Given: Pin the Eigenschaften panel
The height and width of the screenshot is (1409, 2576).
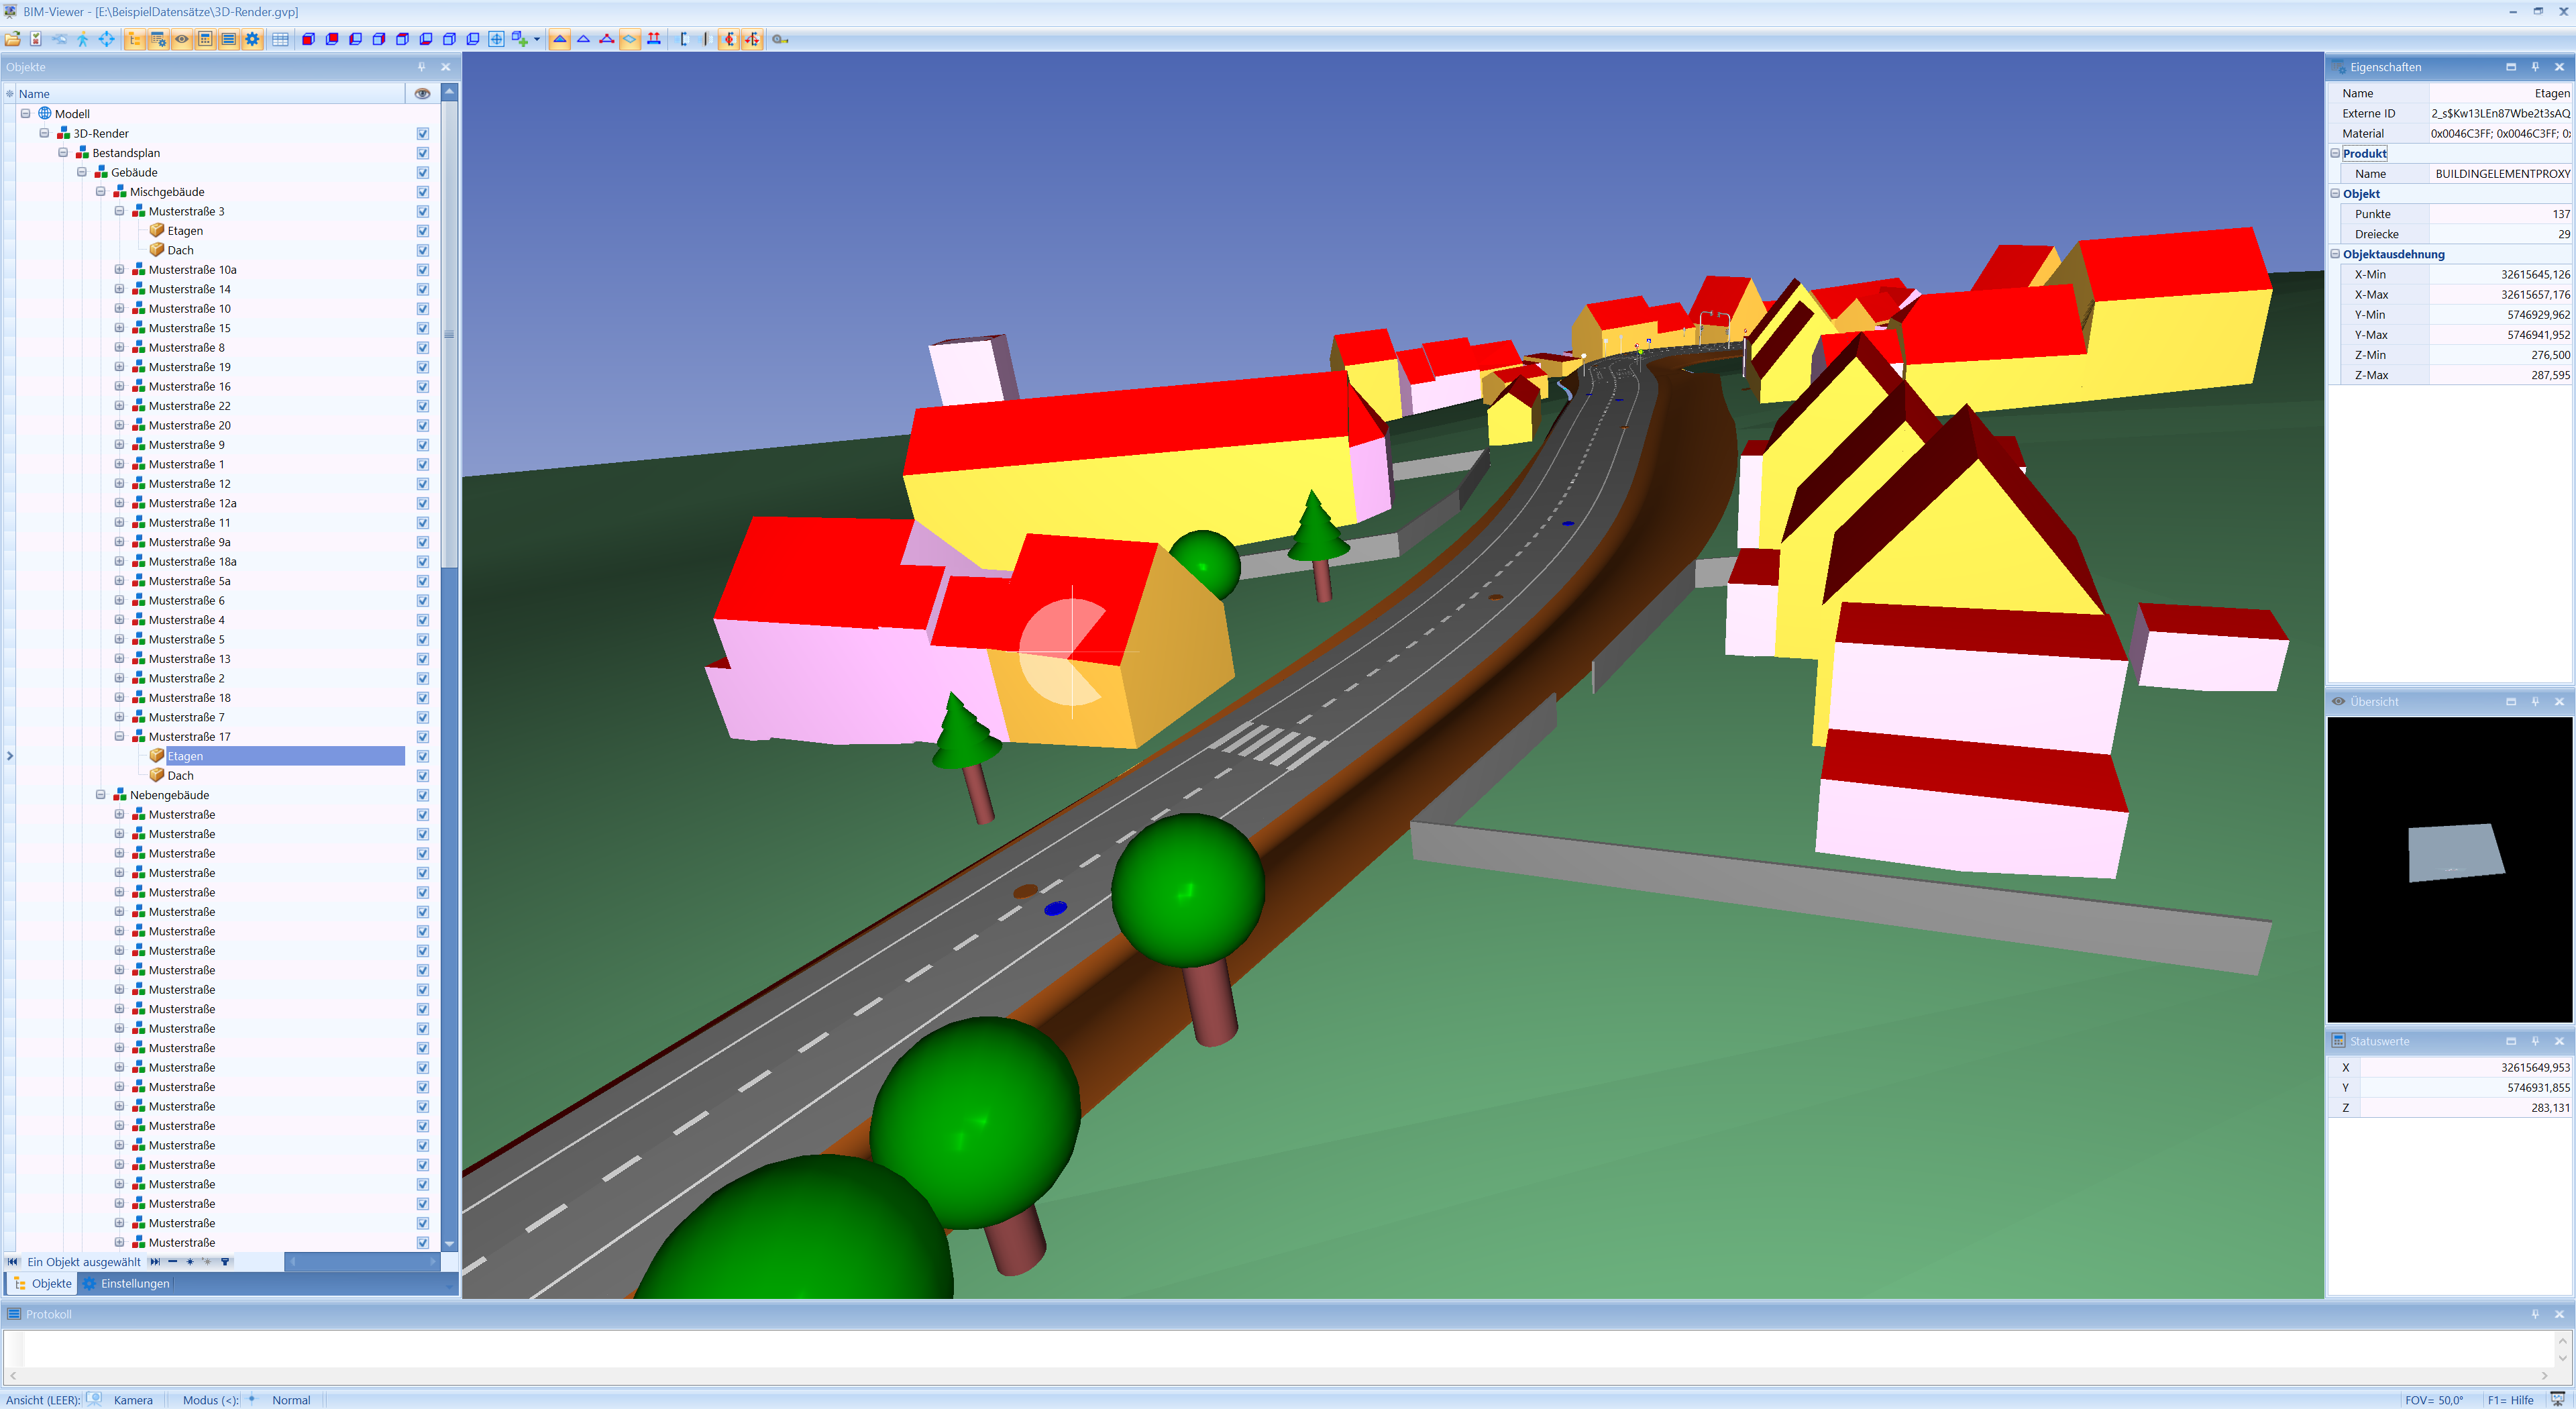Looking at the screenshot, I should [2535, 67].
